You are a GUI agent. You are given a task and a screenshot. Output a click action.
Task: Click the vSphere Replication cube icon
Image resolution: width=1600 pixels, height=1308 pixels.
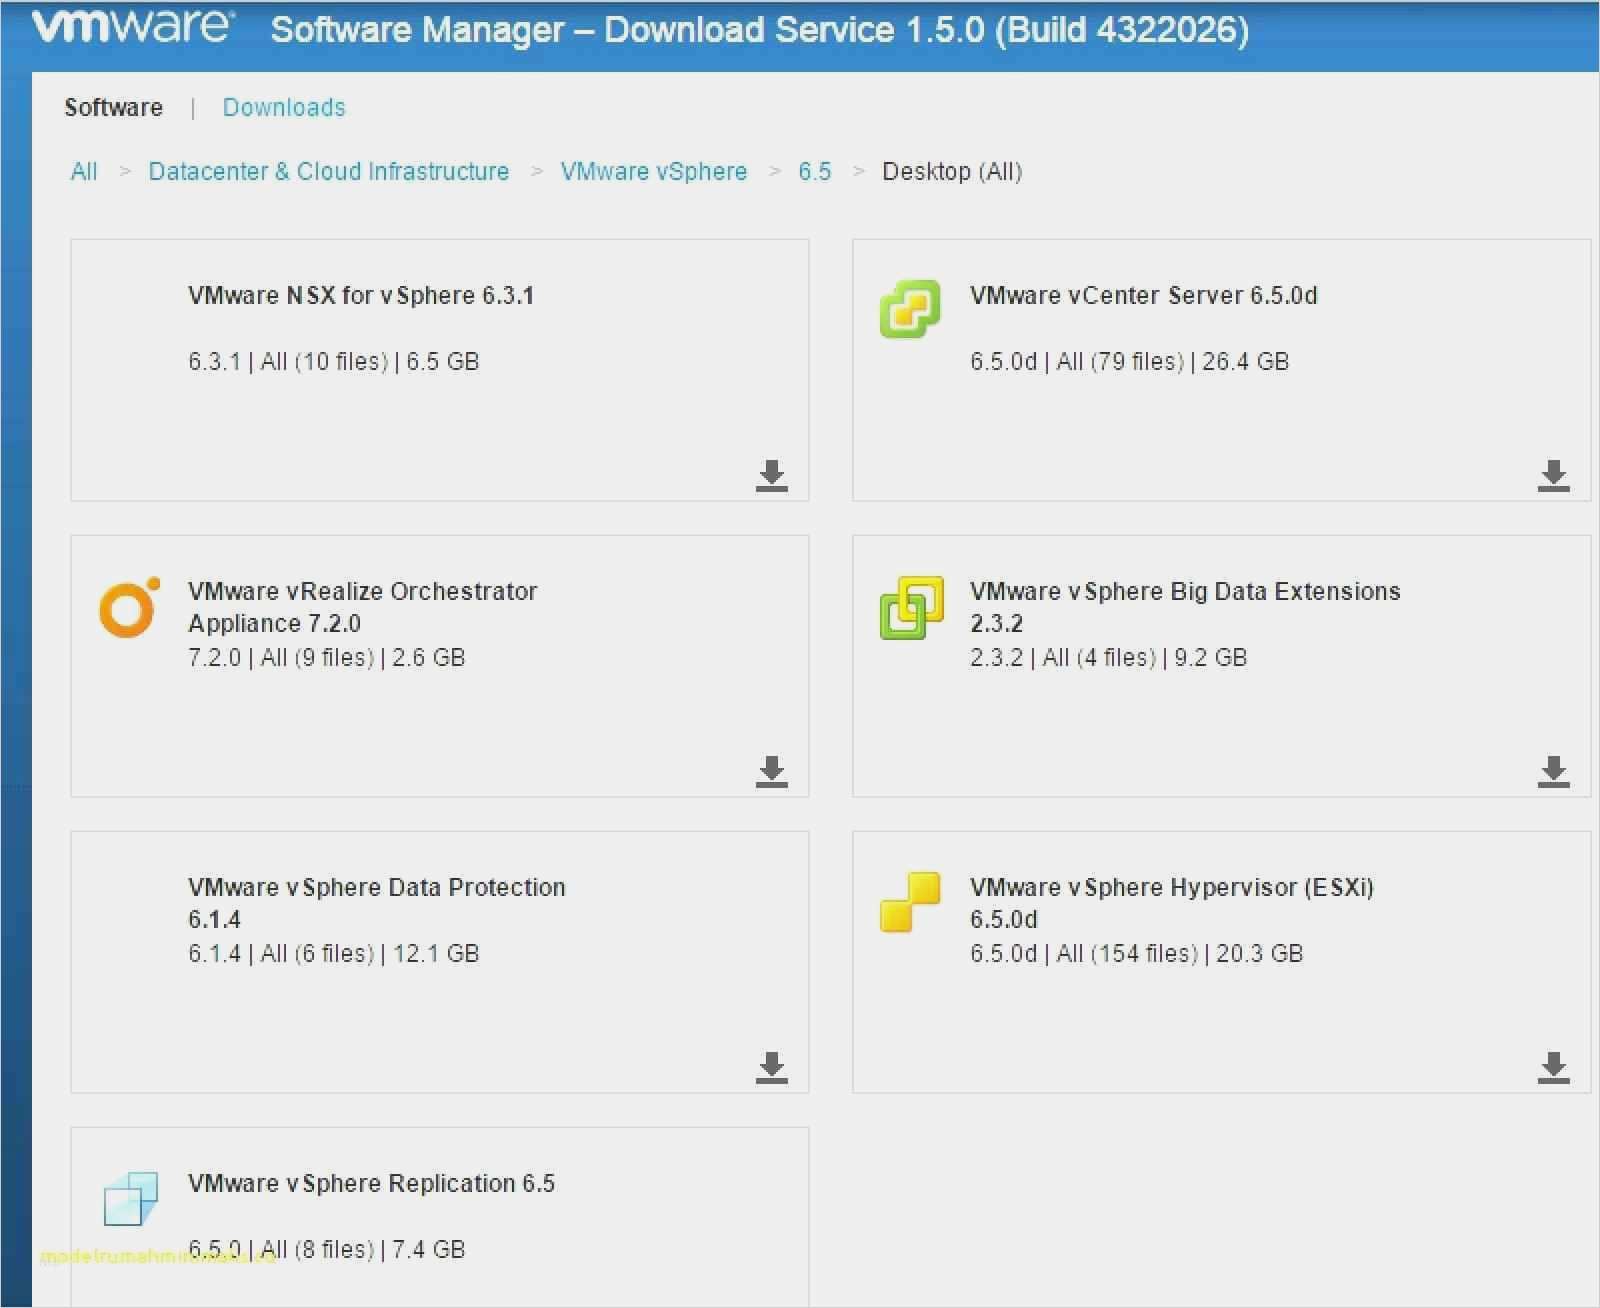point(131,1199)
